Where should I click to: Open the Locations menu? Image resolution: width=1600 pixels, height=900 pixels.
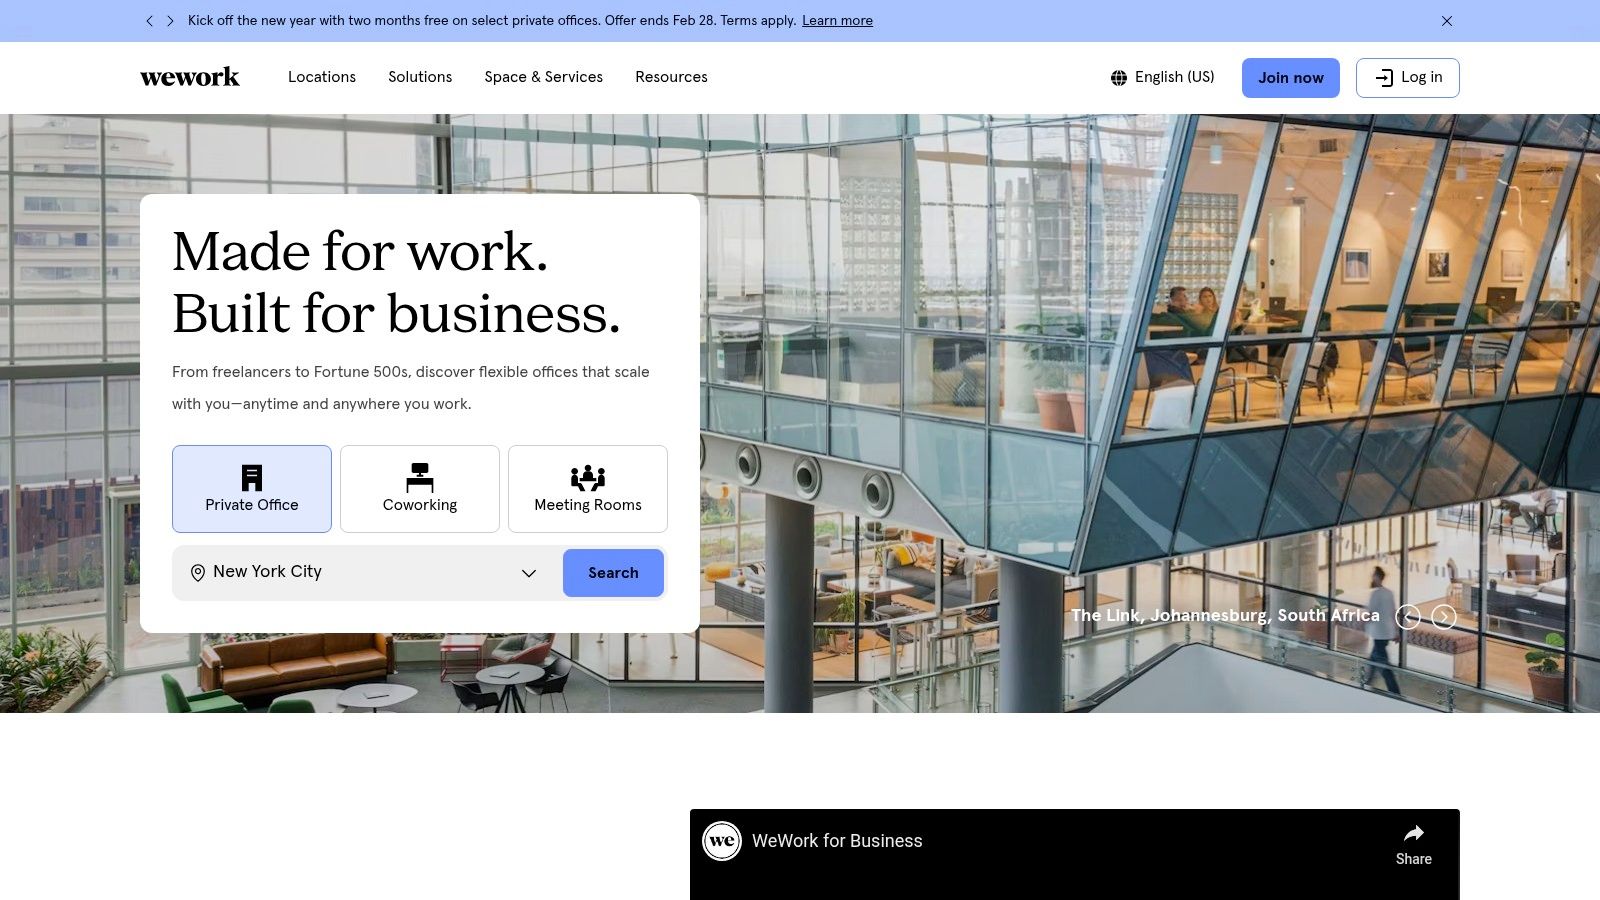(x=322, y=77)
